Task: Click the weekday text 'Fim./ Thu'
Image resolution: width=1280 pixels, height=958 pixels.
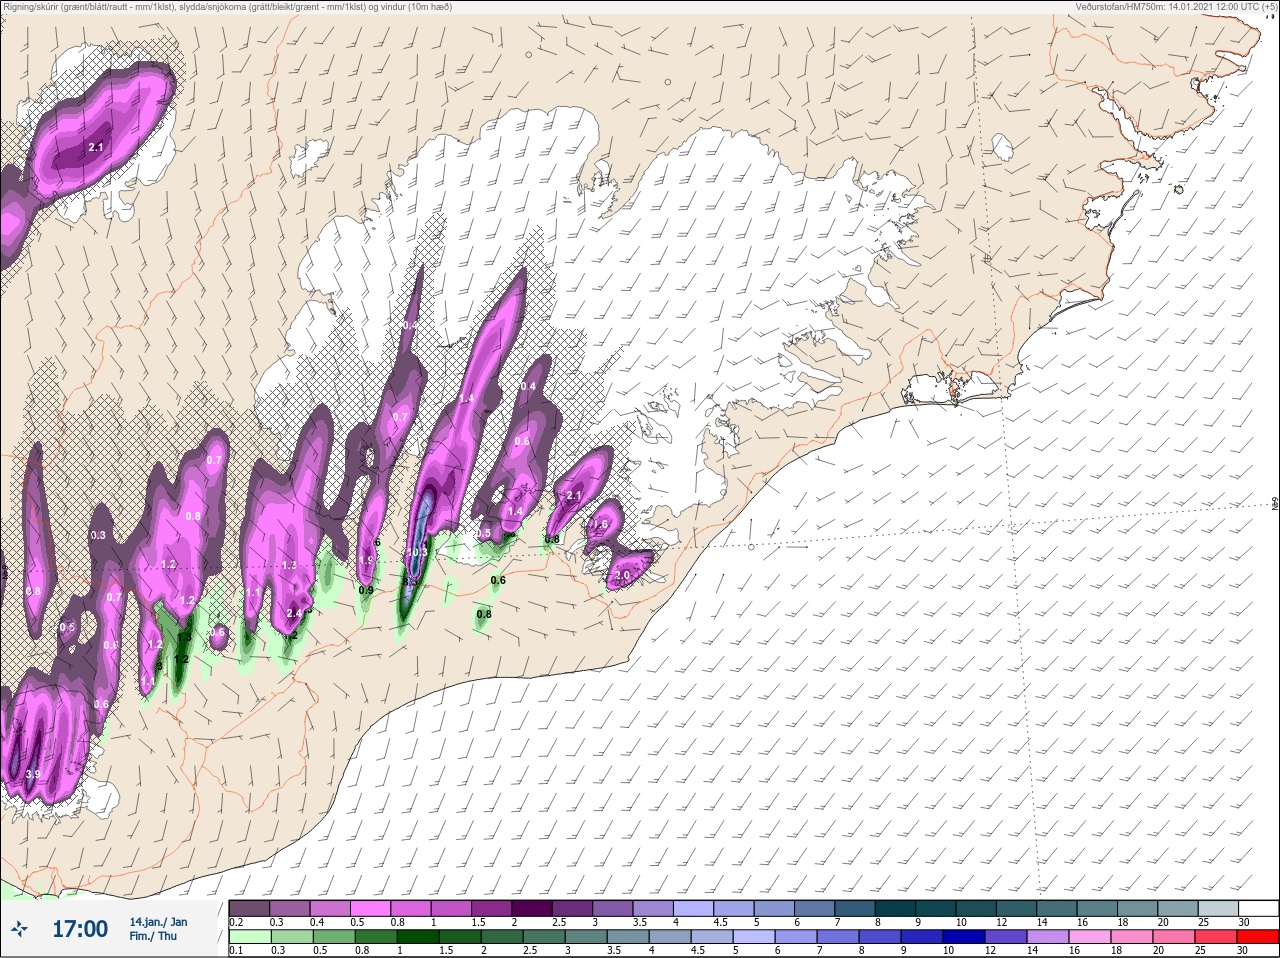Action: point(153,936)
